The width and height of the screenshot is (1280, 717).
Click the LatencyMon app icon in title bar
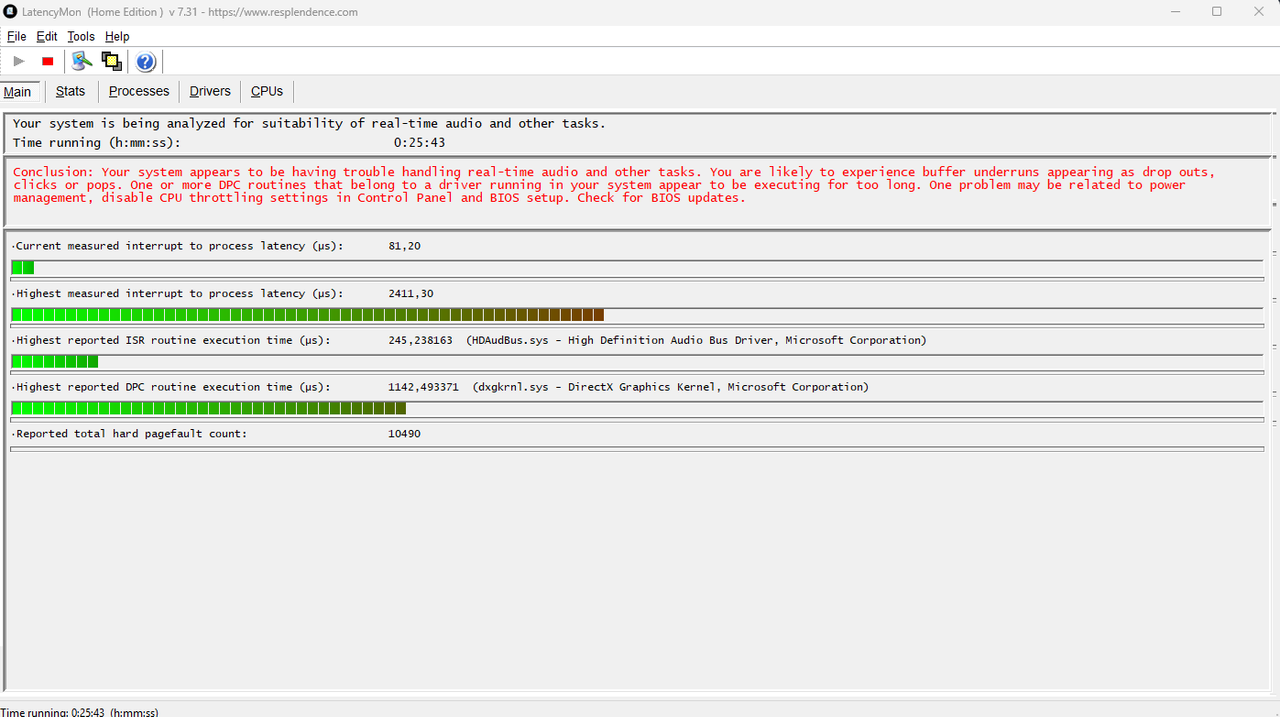10,12
